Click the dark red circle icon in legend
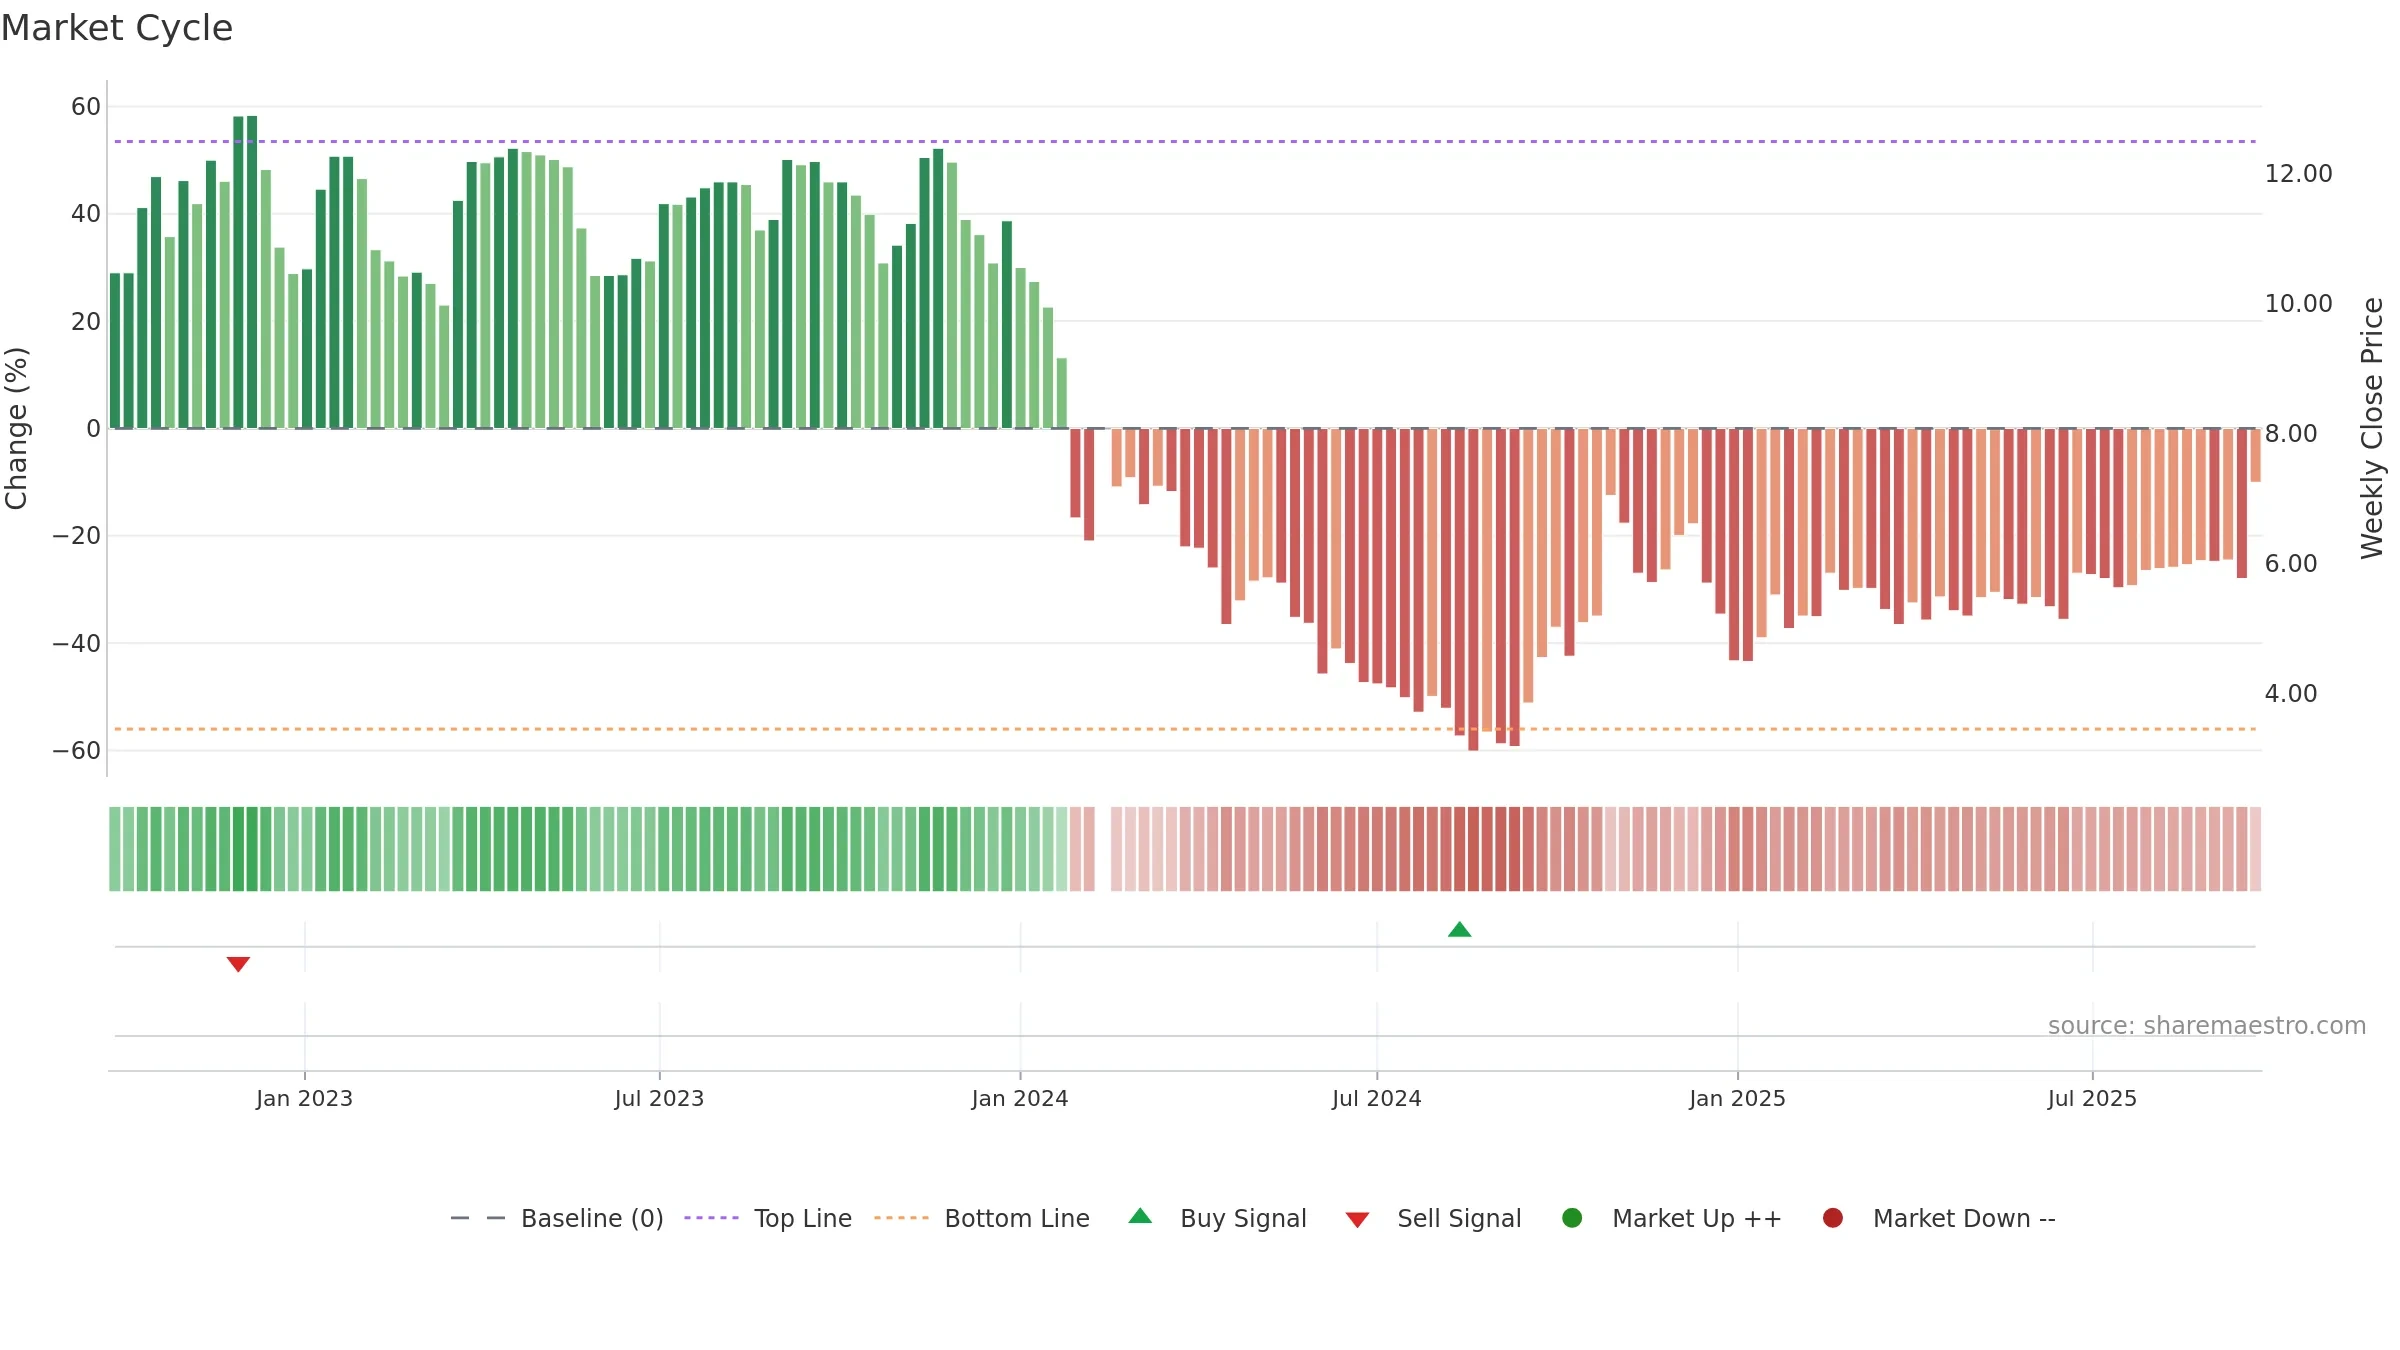This screenshot has height=1350, width=2400. tap(1833, 1218)
